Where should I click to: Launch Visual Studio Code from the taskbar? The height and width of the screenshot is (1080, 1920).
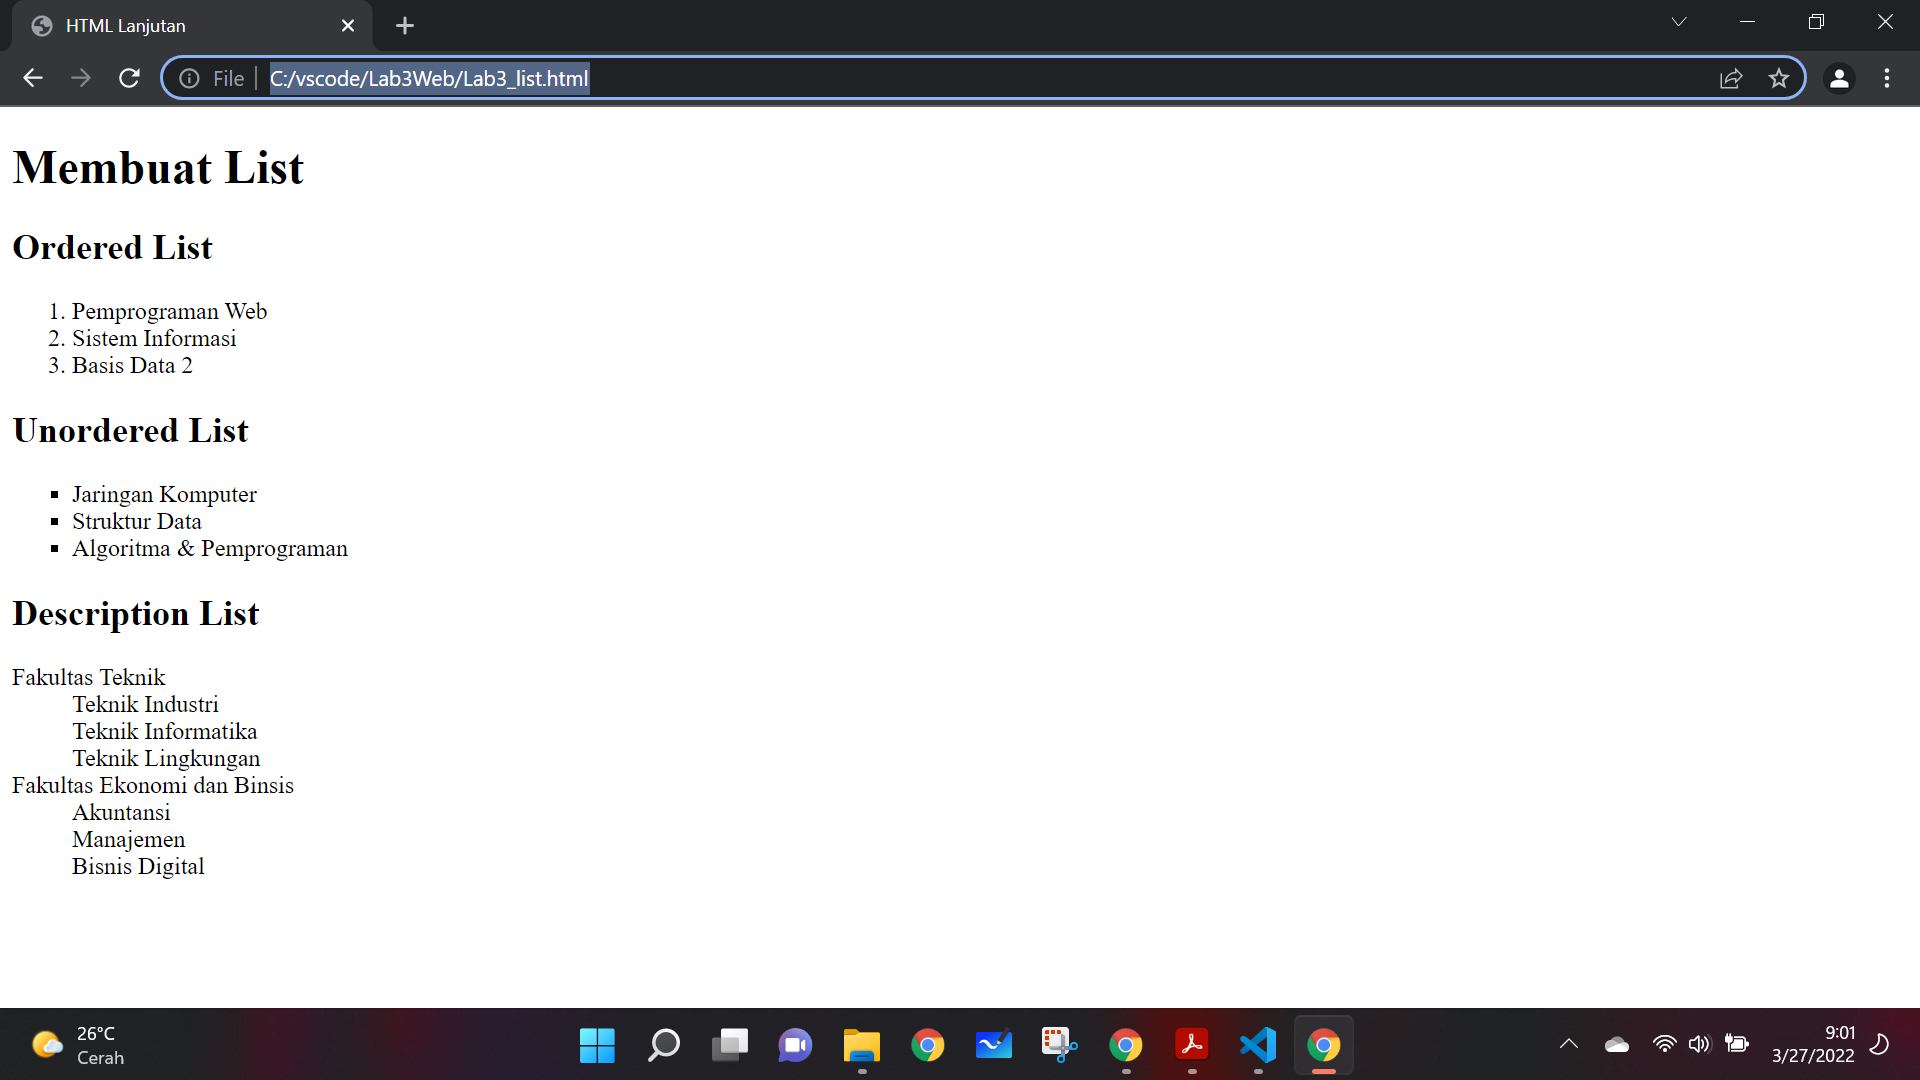point(1257,1045)
